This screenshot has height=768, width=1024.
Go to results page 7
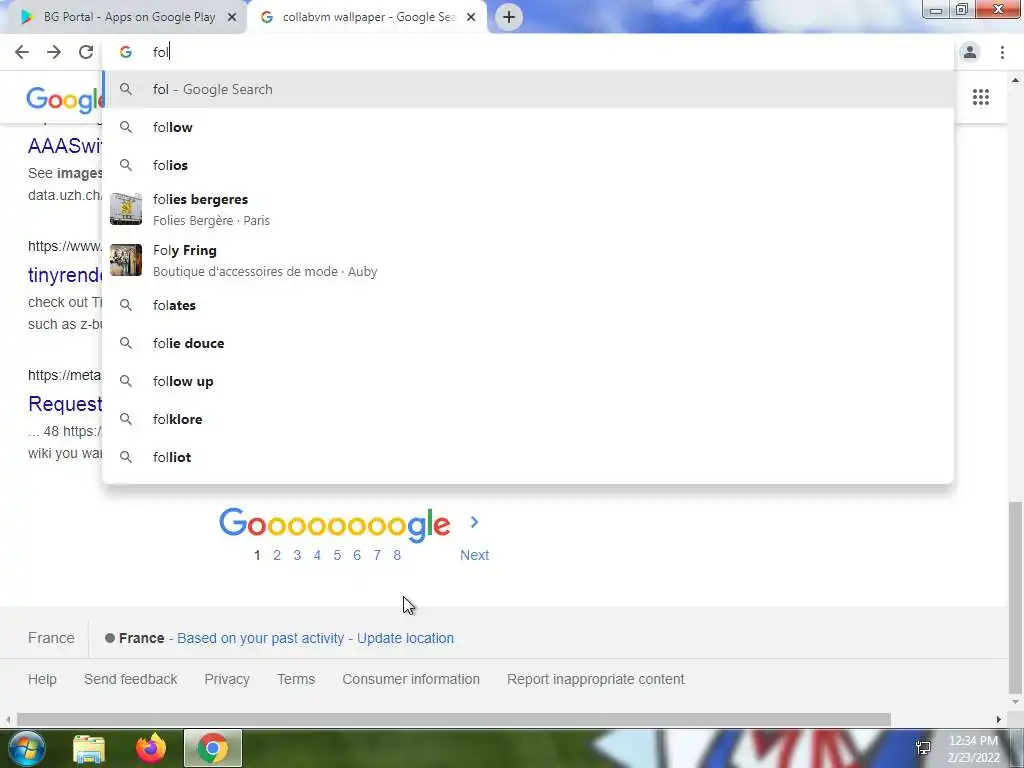pos(377,555)
